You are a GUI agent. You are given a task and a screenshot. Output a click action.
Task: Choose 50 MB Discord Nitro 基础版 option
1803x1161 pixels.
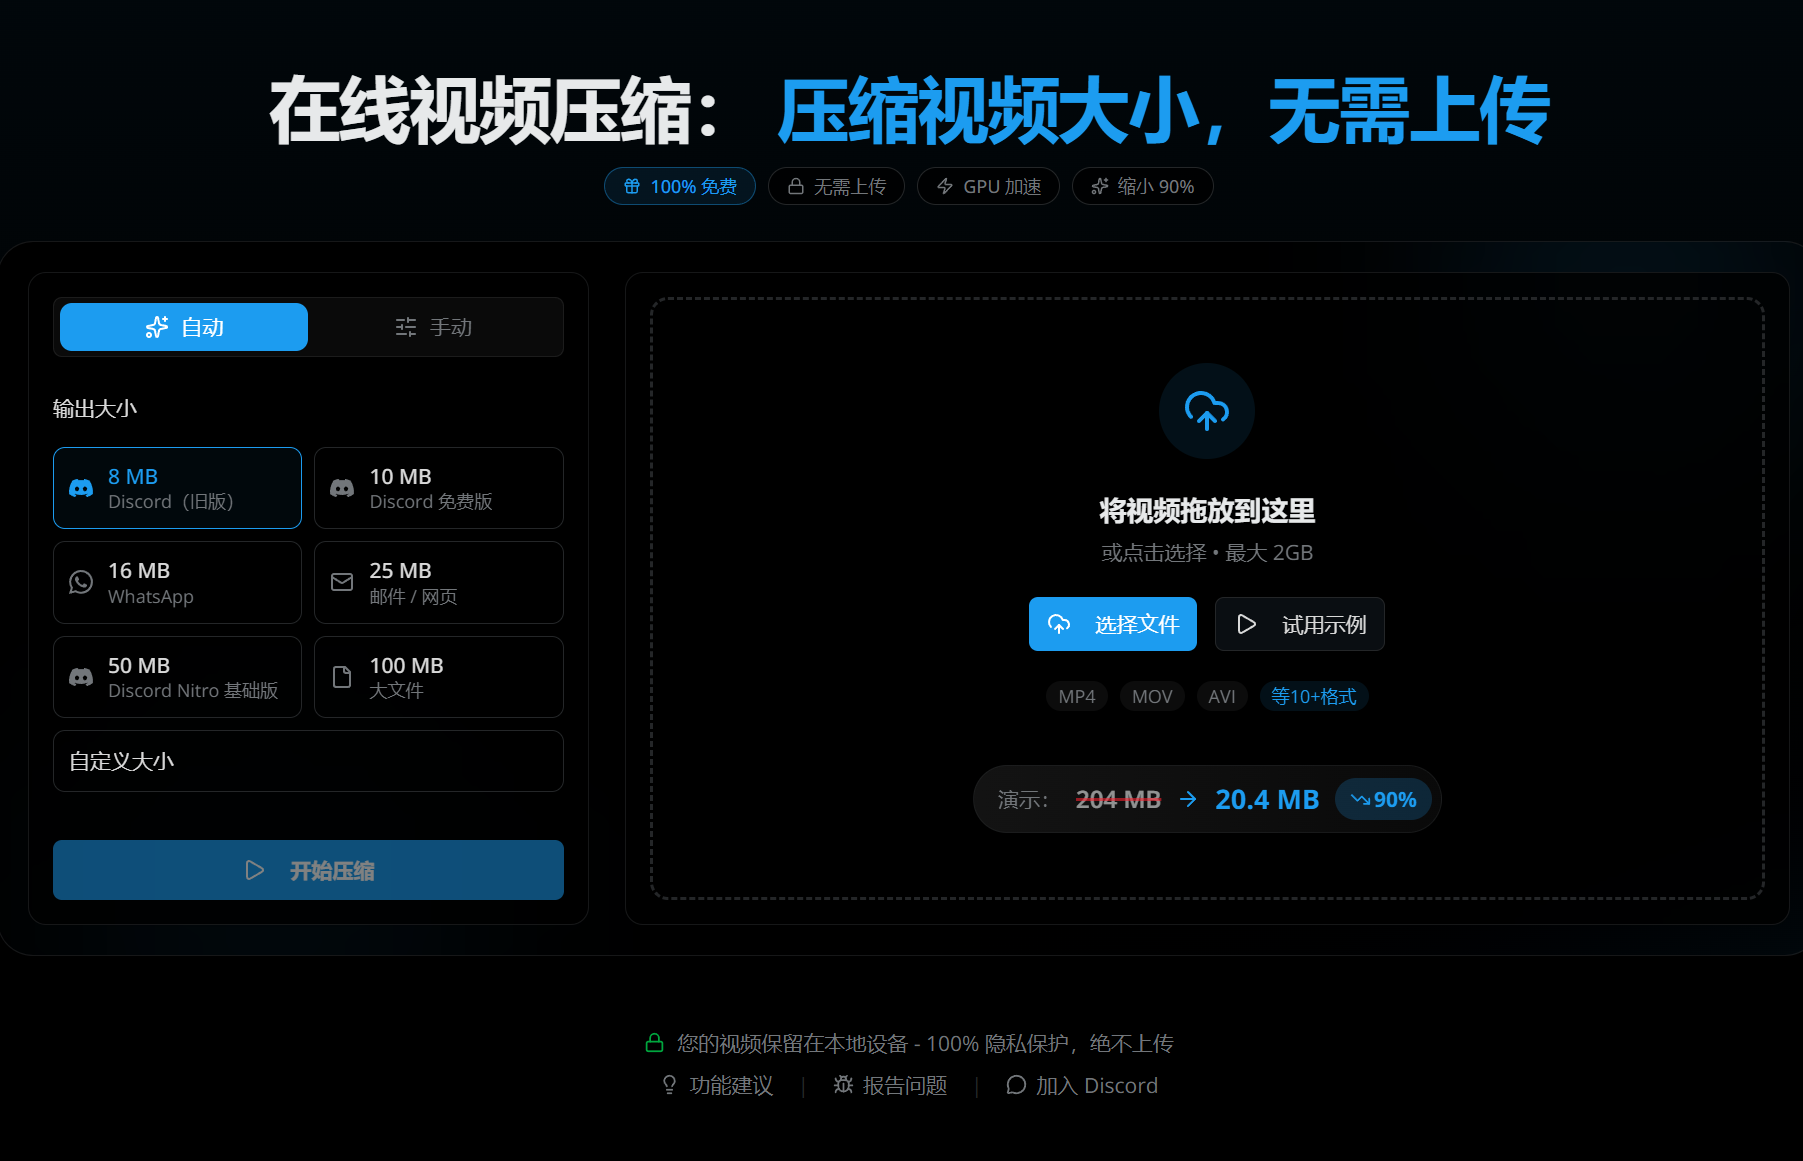click(x=177, y=677)
